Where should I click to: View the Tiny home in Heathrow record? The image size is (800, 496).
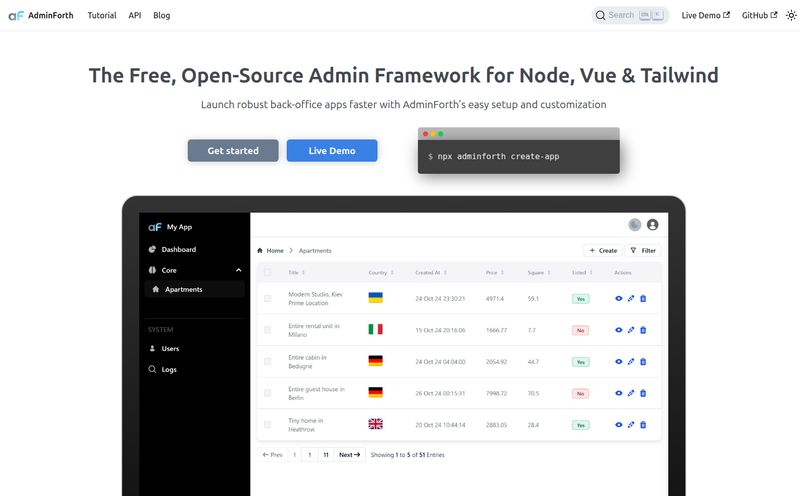point(618,425)
